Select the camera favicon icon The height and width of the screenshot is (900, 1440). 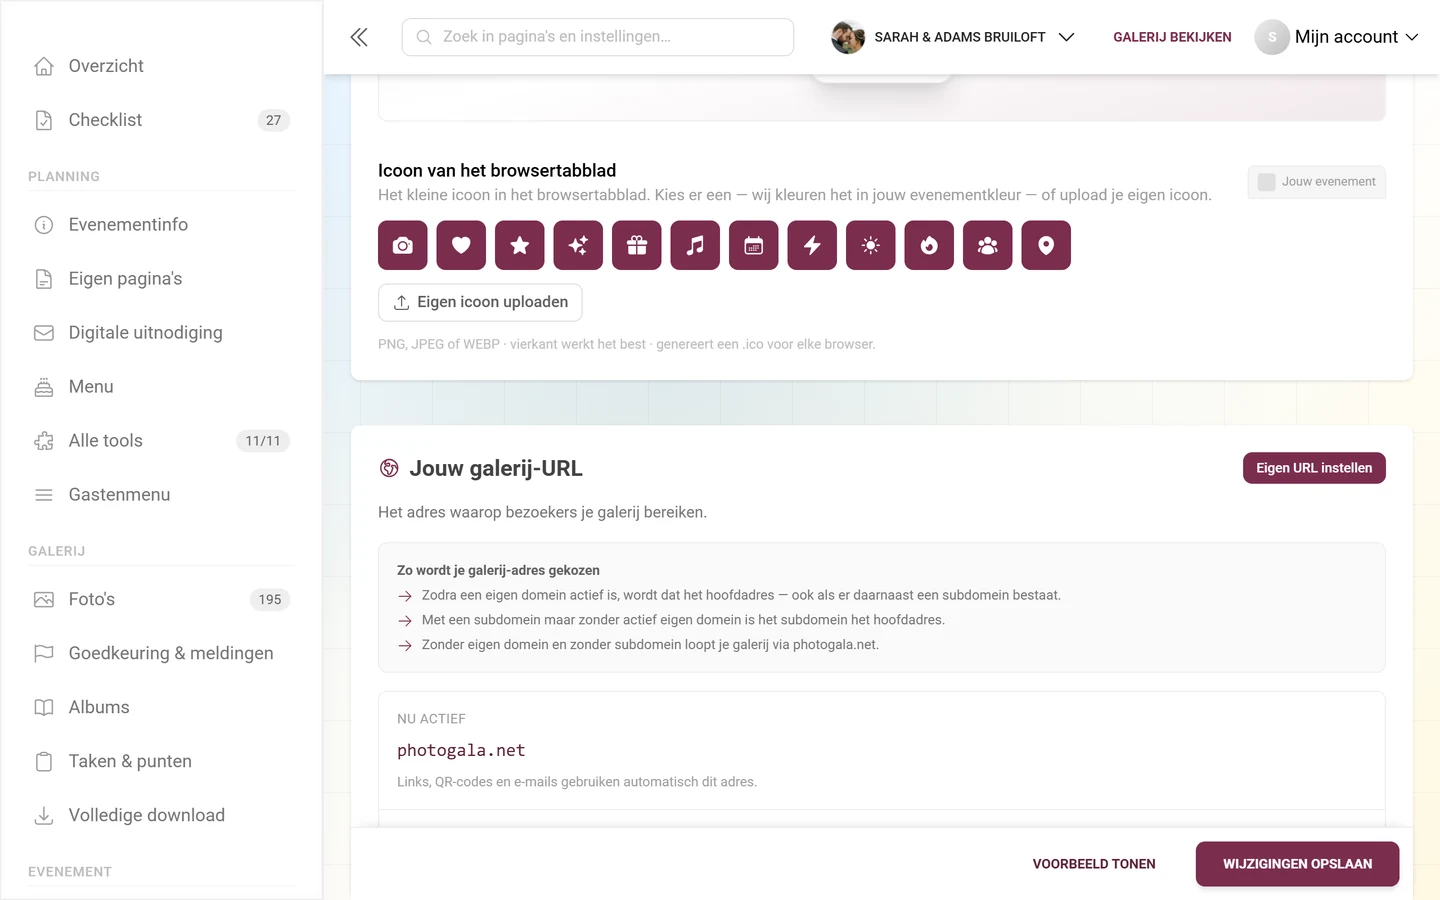[403, 245]
